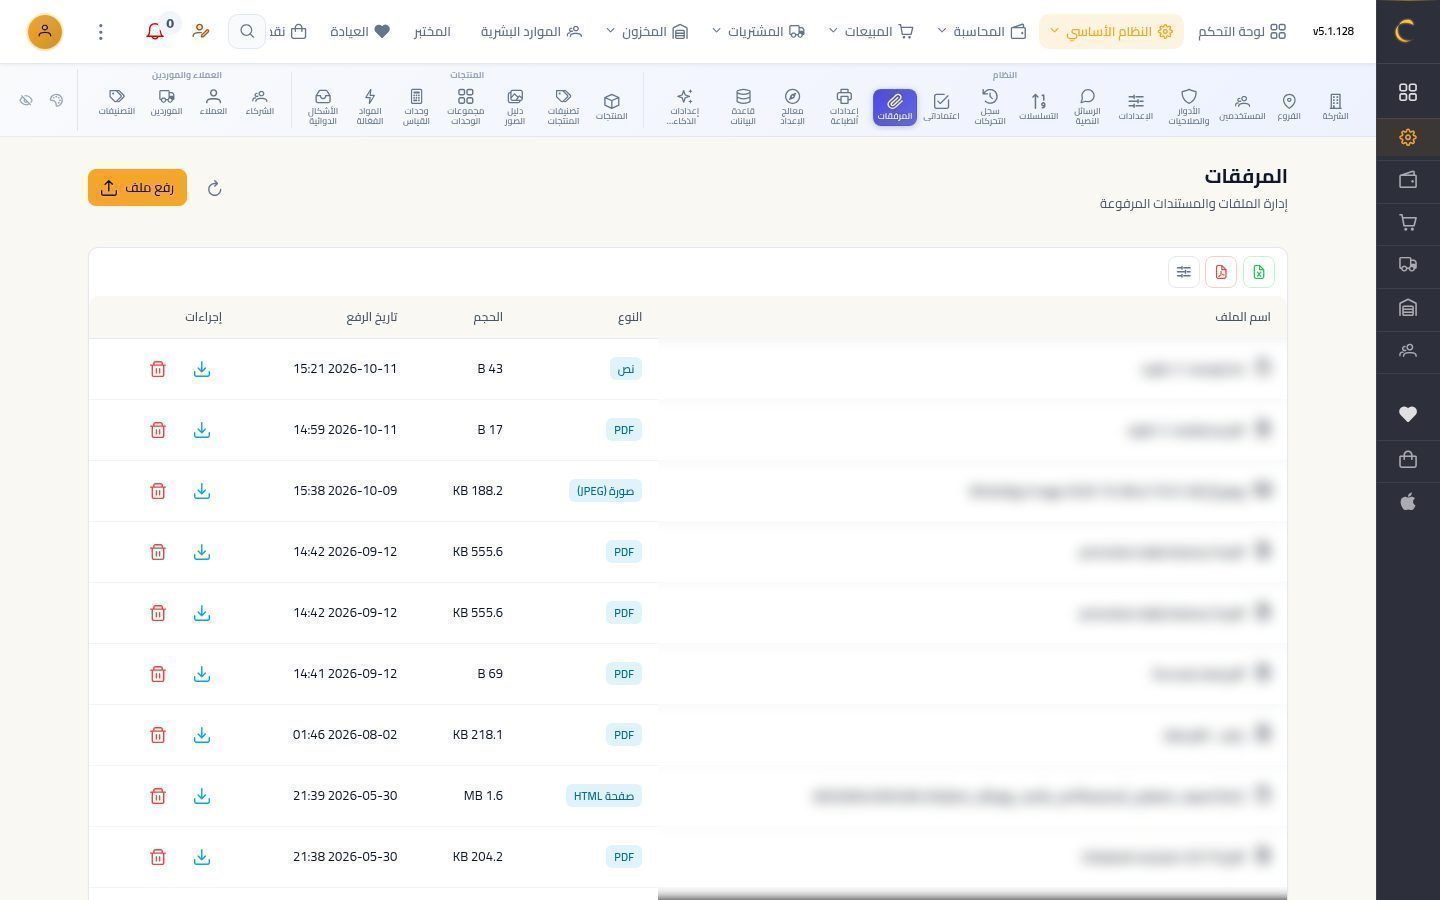
Task: Expand the المبيعات sales menu
Action: [x=871, y=31]
